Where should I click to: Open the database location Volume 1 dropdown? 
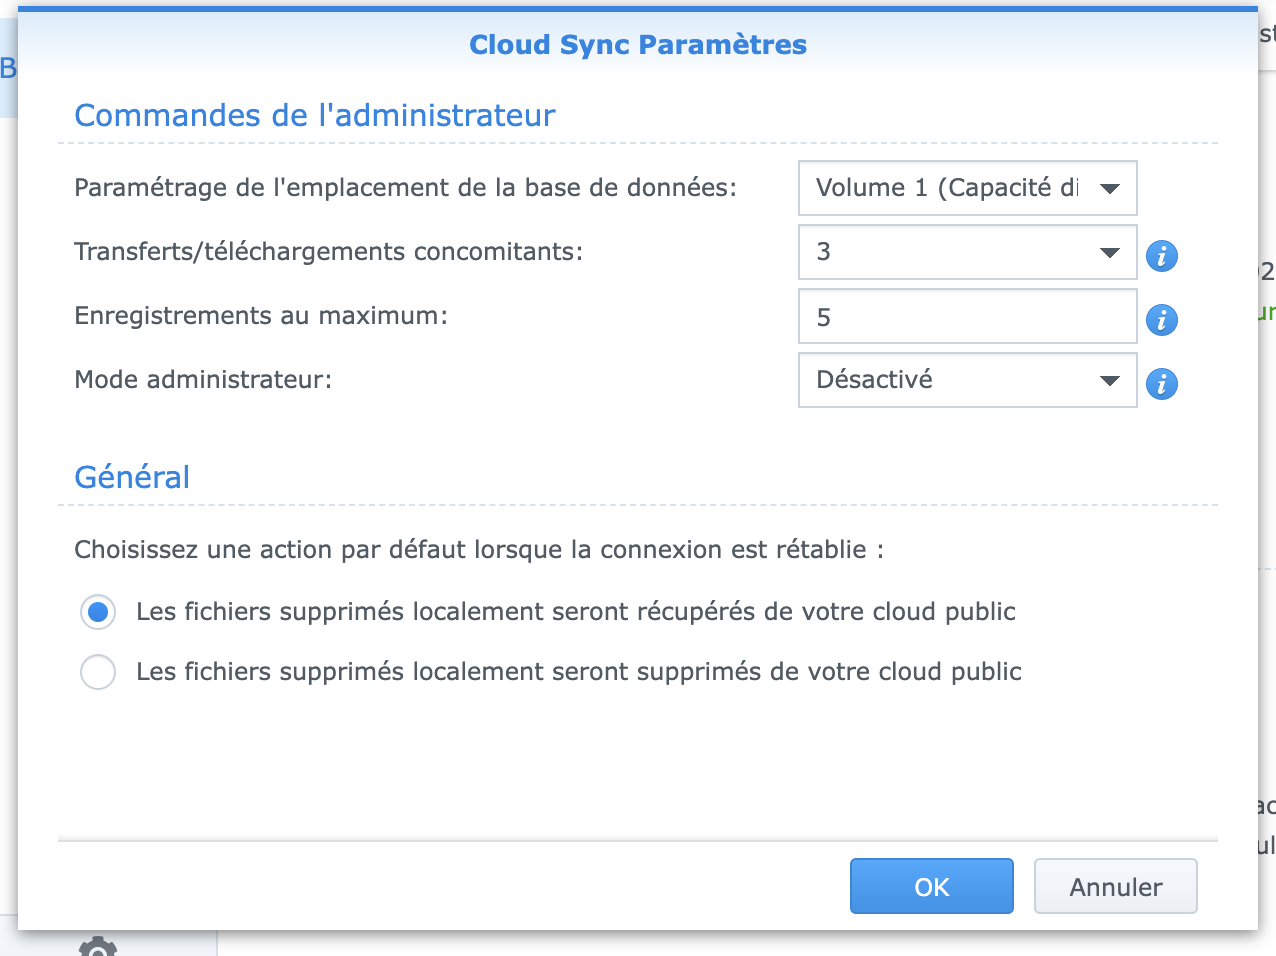(967, 188)
